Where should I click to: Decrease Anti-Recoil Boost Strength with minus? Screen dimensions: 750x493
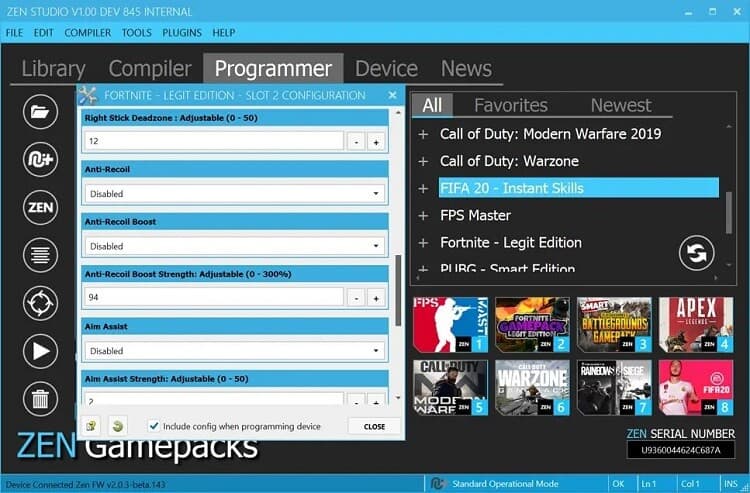356,298
